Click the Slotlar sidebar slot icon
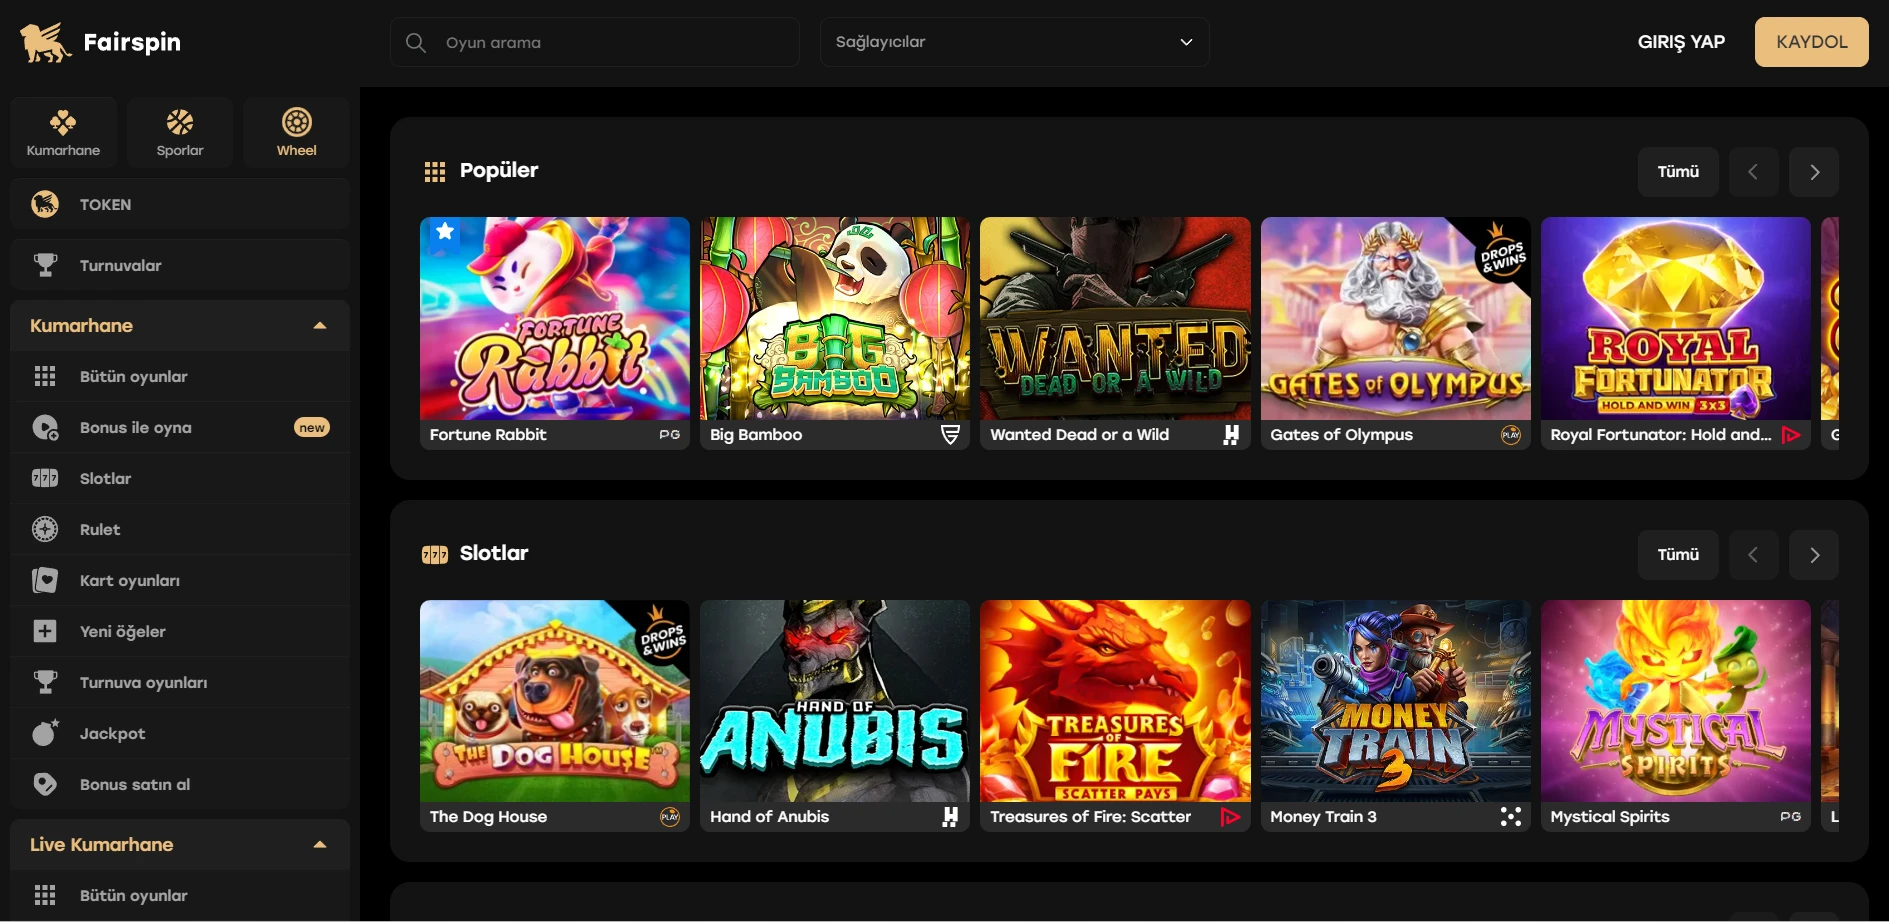This screenshot has height=922, width=1889. [x=45, y=478]
